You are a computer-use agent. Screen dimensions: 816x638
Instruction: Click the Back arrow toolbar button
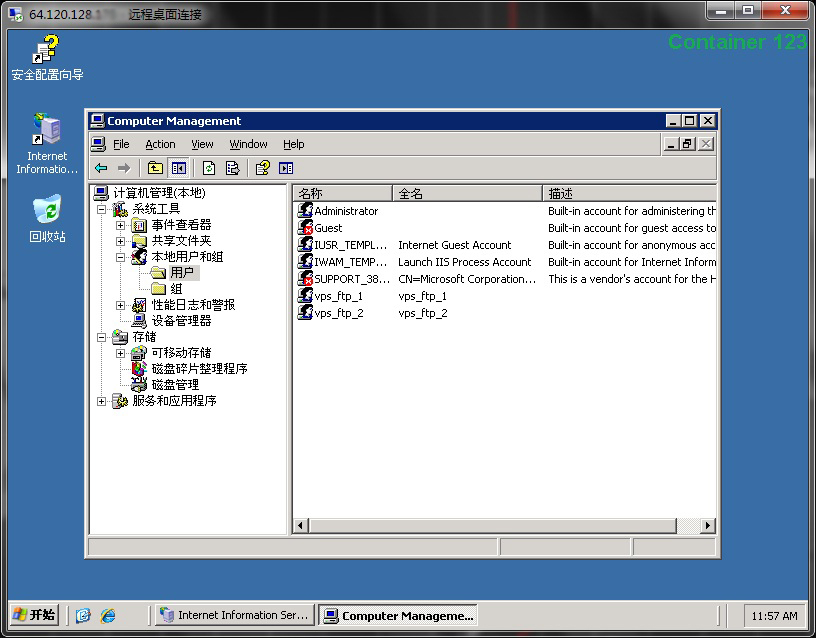pos(101,168)
